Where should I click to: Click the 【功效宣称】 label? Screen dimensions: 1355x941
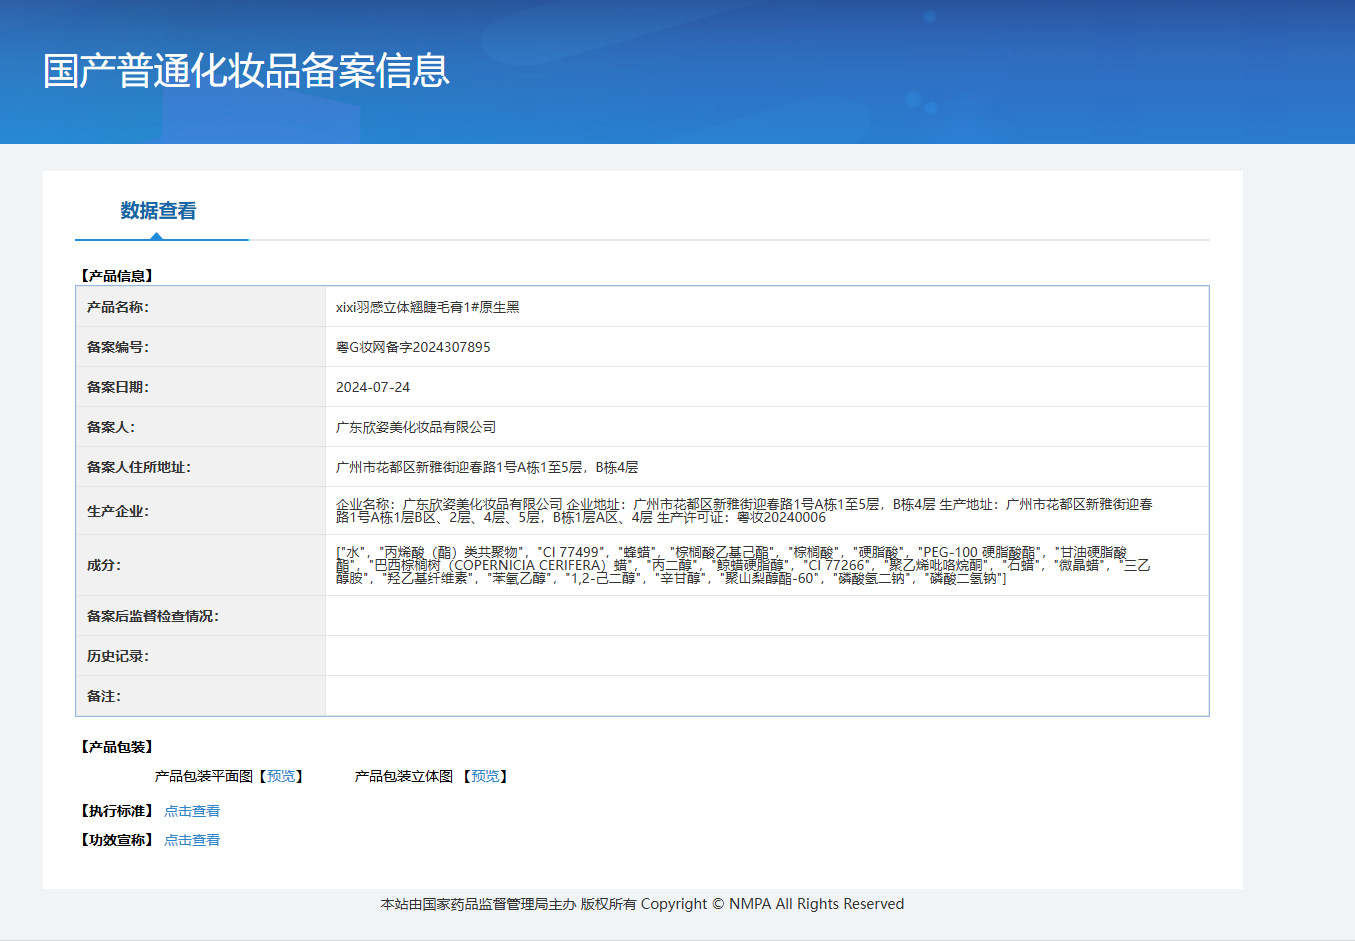point(117,840)
